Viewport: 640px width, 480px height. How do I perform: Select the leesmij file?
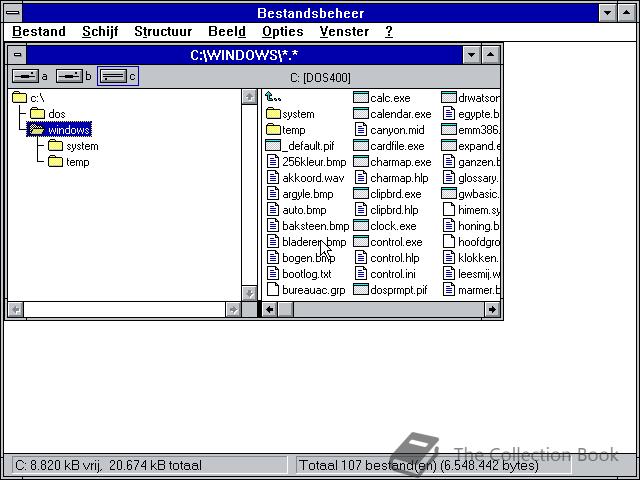click(x=471, y=274)
